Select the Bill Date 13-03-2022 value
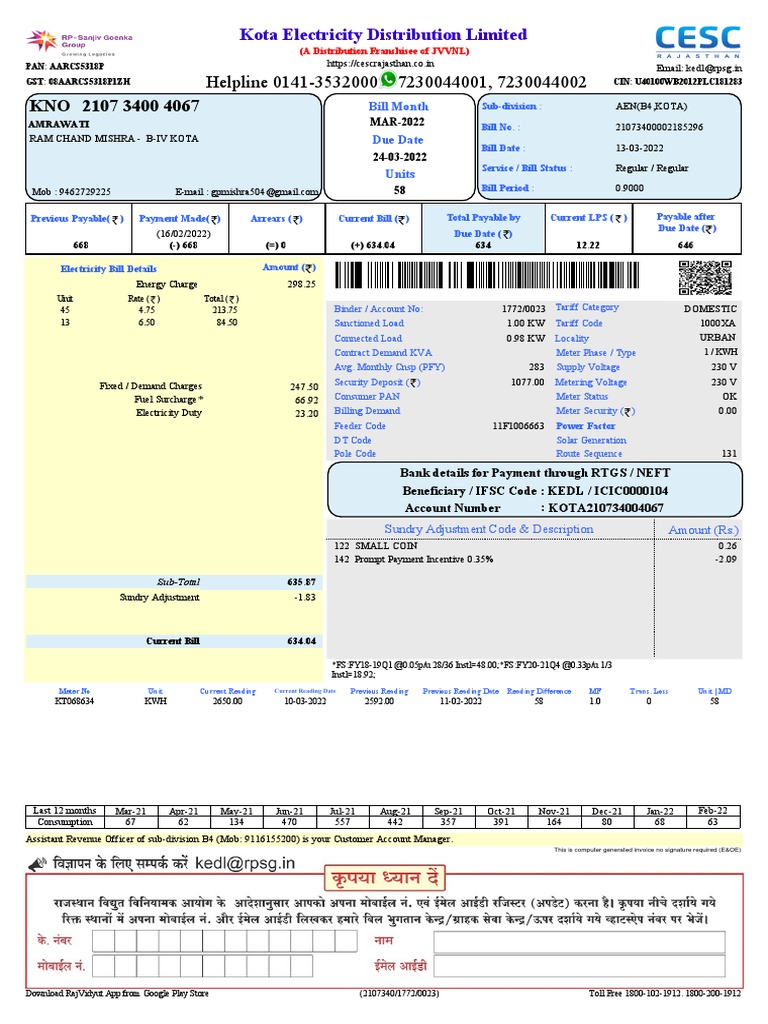Image resolution: width=768 pixels, height=1024 pixels. (x=639, y=148)
